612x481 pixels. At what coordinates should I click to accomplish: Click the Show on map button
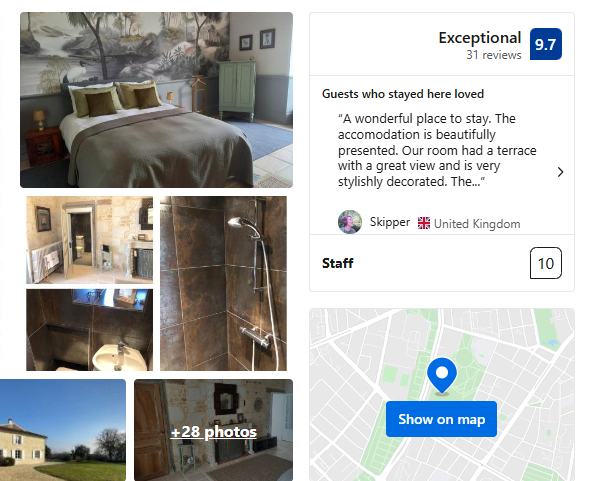(x=441, y=419)
